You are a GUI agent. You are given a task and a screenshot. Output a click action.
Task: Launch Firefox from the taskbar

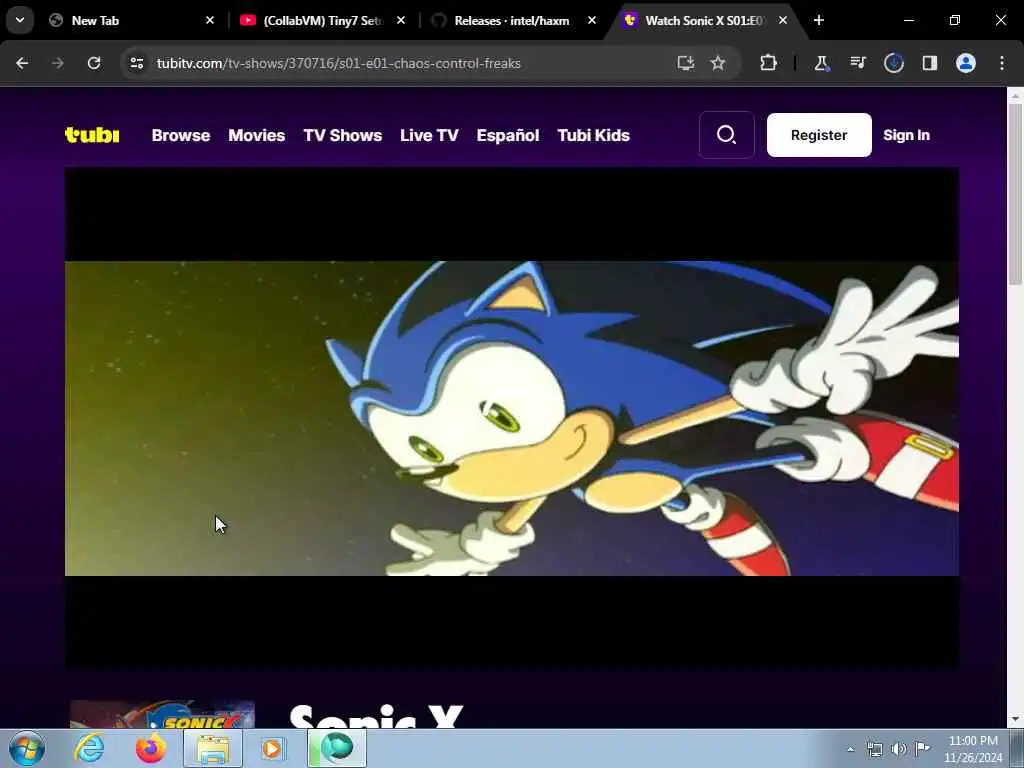tap(150, 748)
